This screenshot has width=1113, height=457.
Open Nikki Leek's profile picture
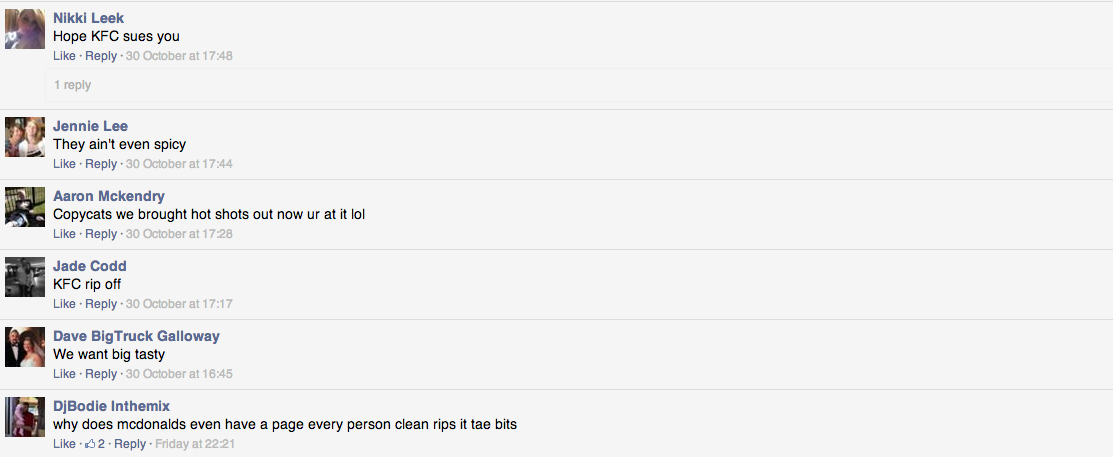tap(25, 29)
